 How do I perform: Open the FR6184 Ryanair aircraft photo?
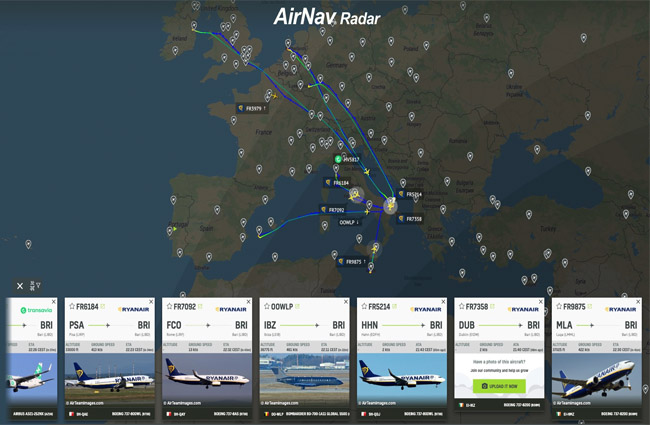(109, 379)
